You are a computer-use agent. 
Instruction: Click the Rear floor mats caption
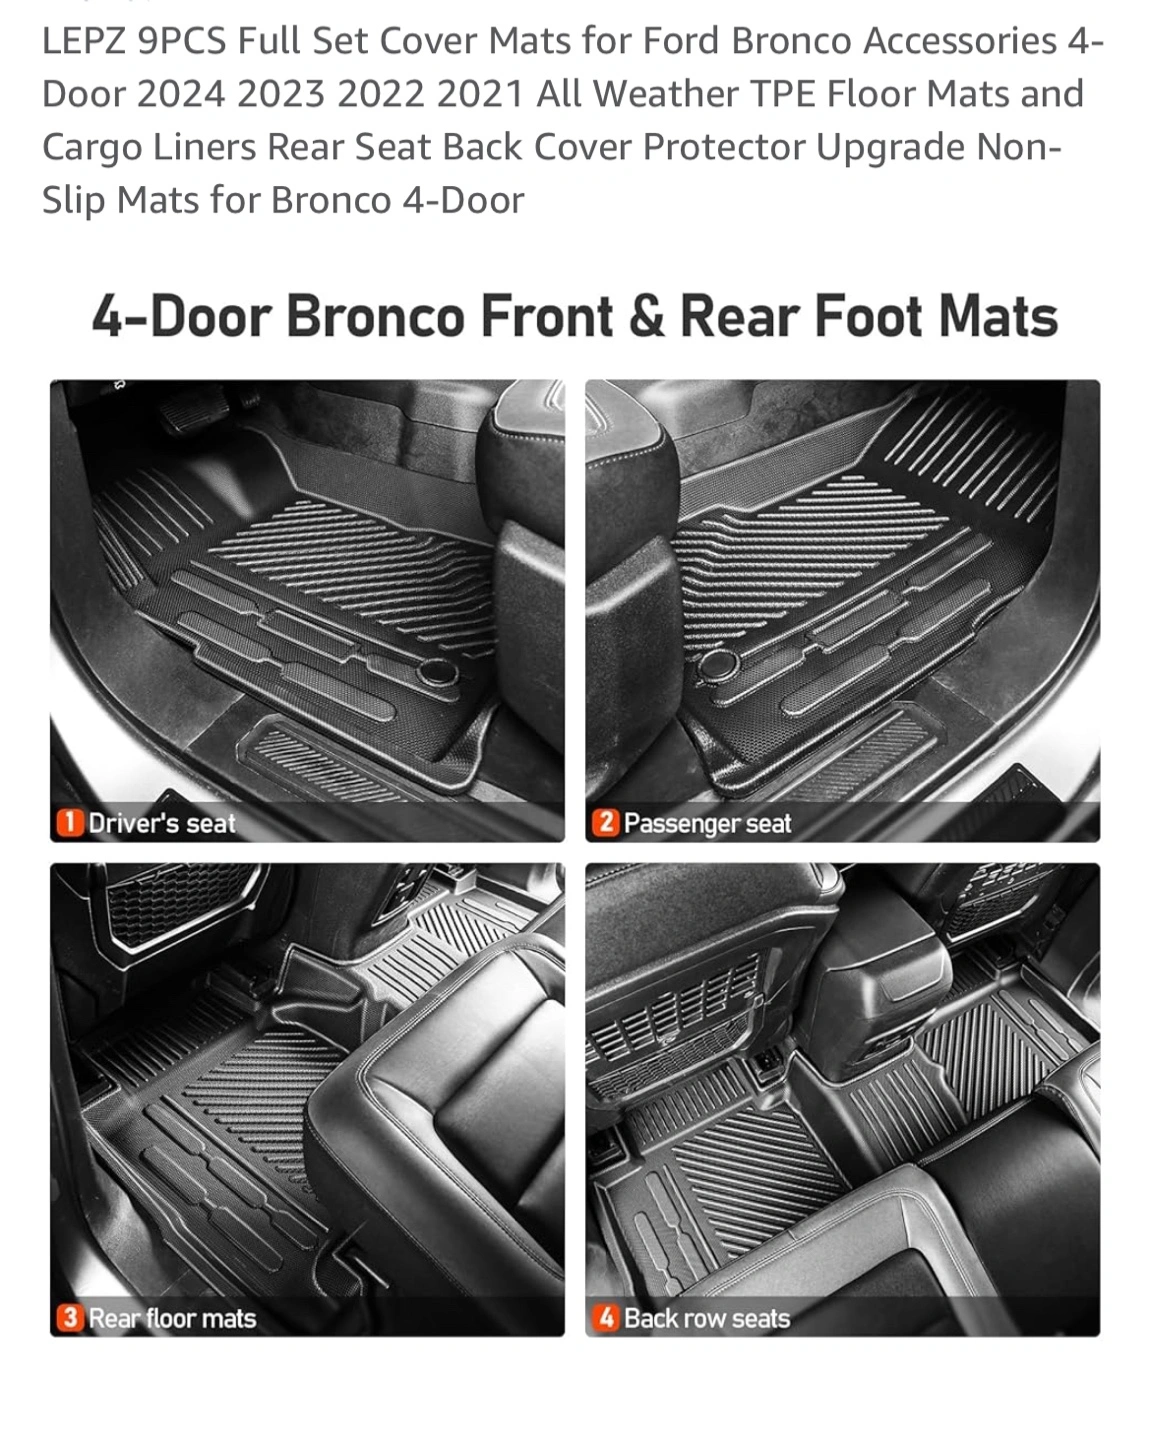tap(172, 1318)
